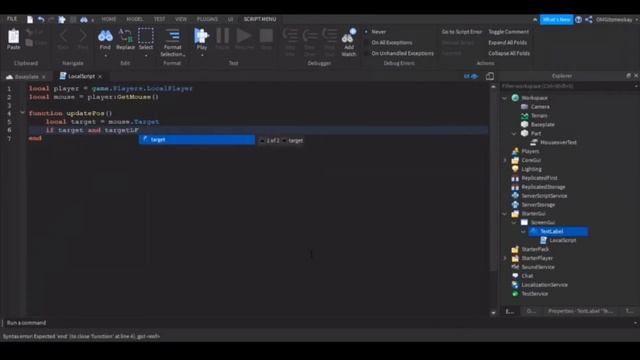Viewport: 640px width, 360px height.
Task: Click the Navigate Back arrow
Action: pos(63,36)
